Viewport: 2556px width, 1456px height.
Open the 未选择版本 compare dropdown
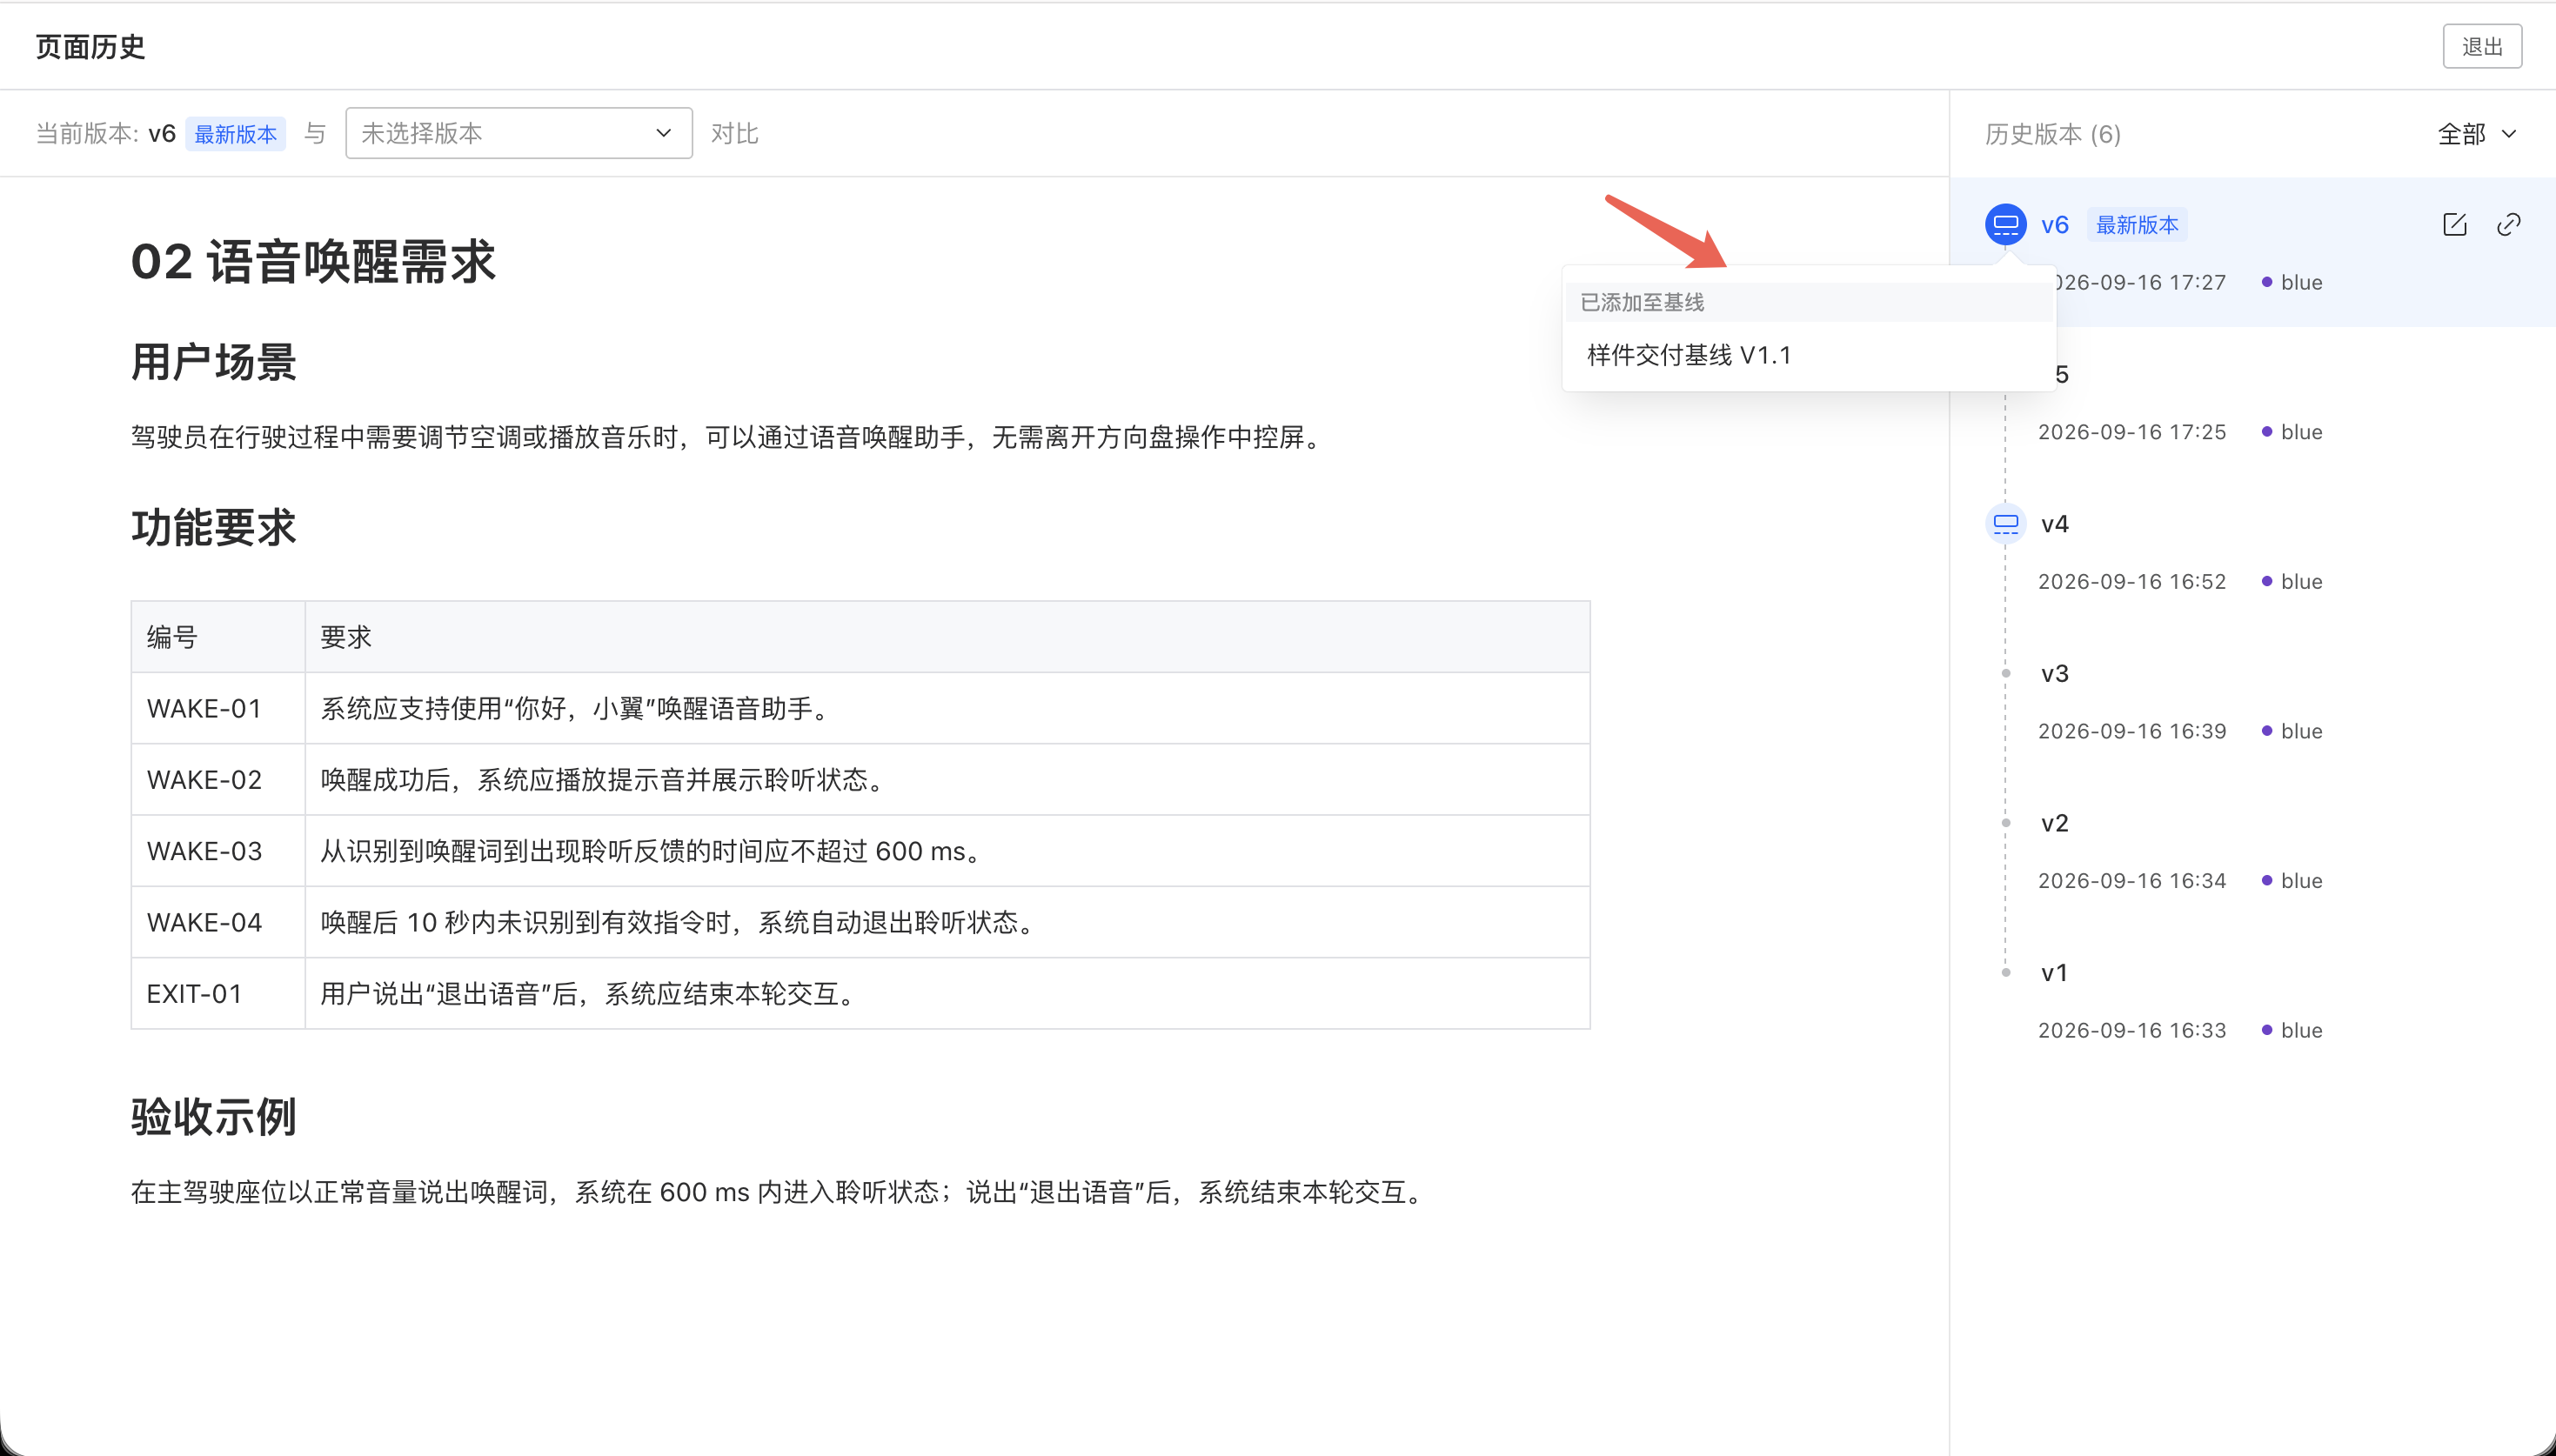click(x=518, y=133)
